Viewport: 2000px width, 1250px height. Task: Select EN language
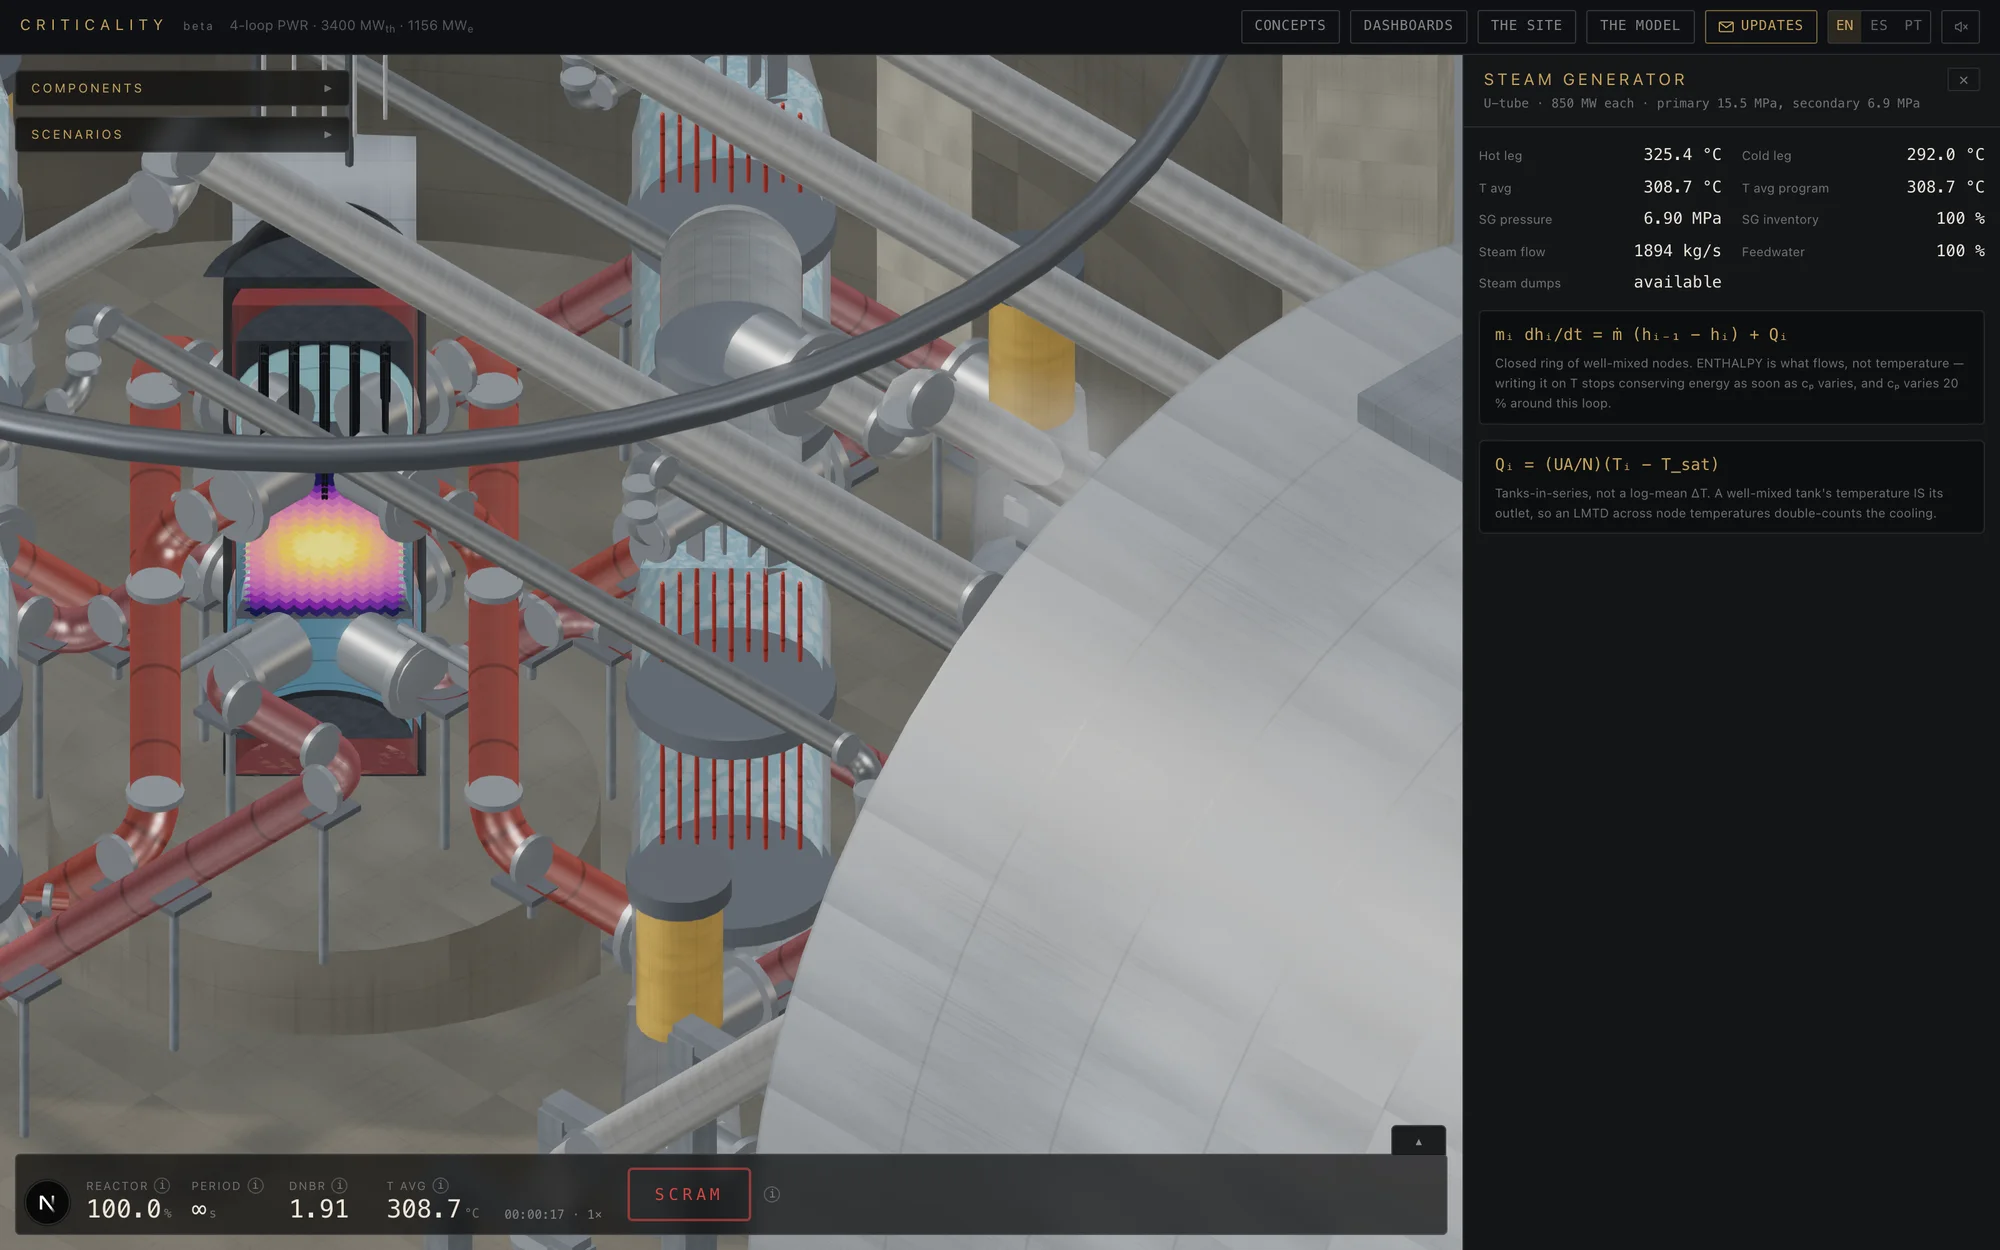(1845, 26)
